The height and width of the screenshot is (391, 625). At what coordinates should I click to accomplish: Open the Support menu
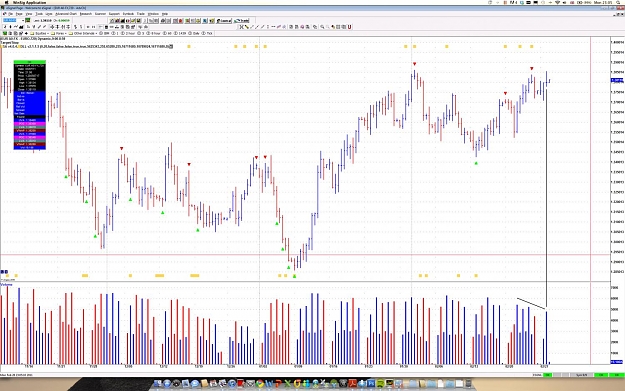click(x=114, y=14)
